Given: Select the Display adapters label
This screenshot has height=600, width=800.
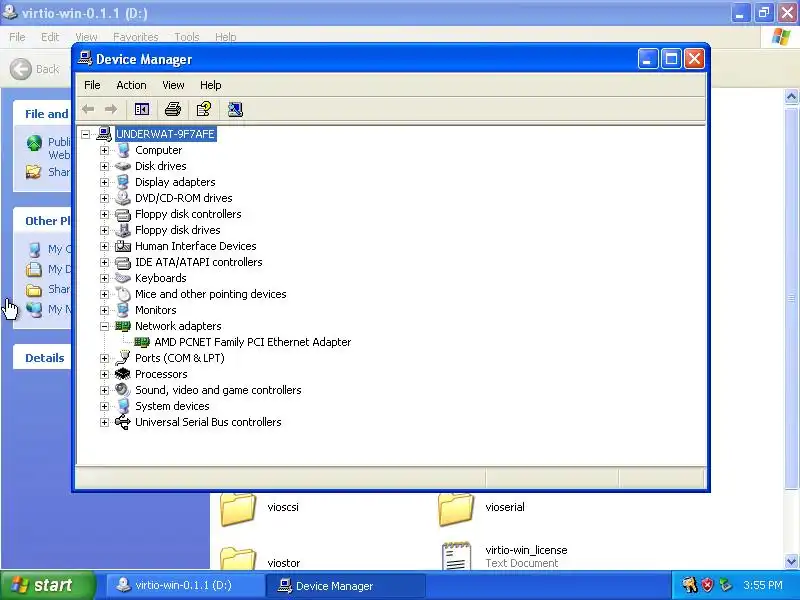Looking at the screenshot, I should pos(175,182).
